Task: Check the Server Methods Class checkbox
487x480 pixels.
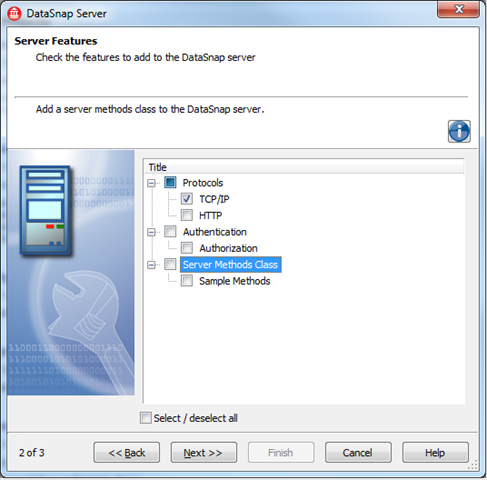Action: (170, 264)
